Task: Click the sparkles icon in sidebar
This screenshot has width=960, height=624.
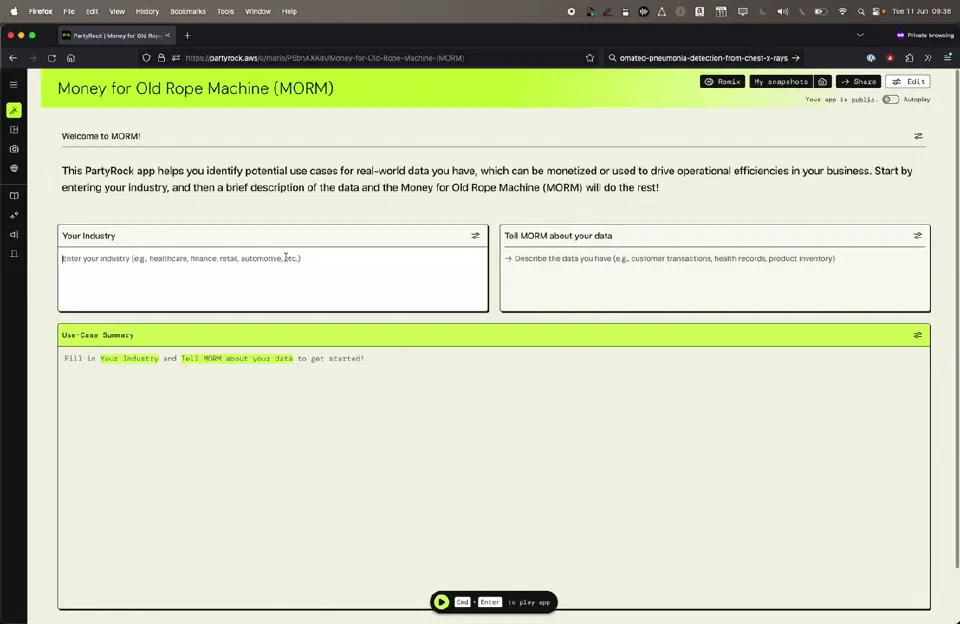Action: coord(13,215)
